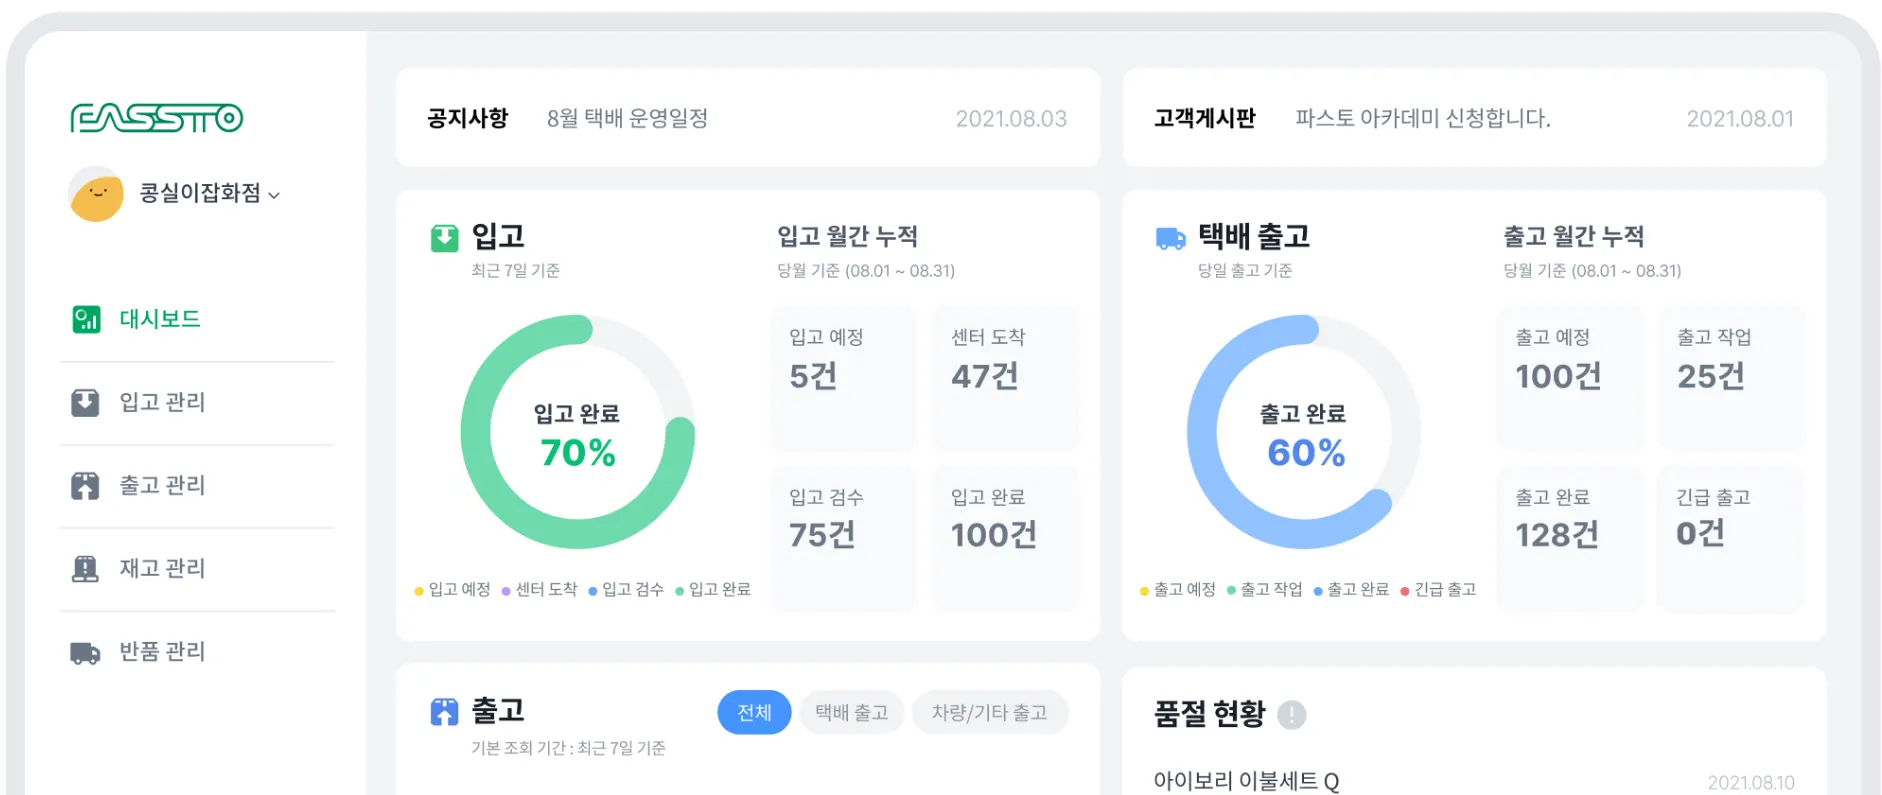Click the FASSTO logo
Viewport: 1882px width, 795px height.
pos(156,118)
